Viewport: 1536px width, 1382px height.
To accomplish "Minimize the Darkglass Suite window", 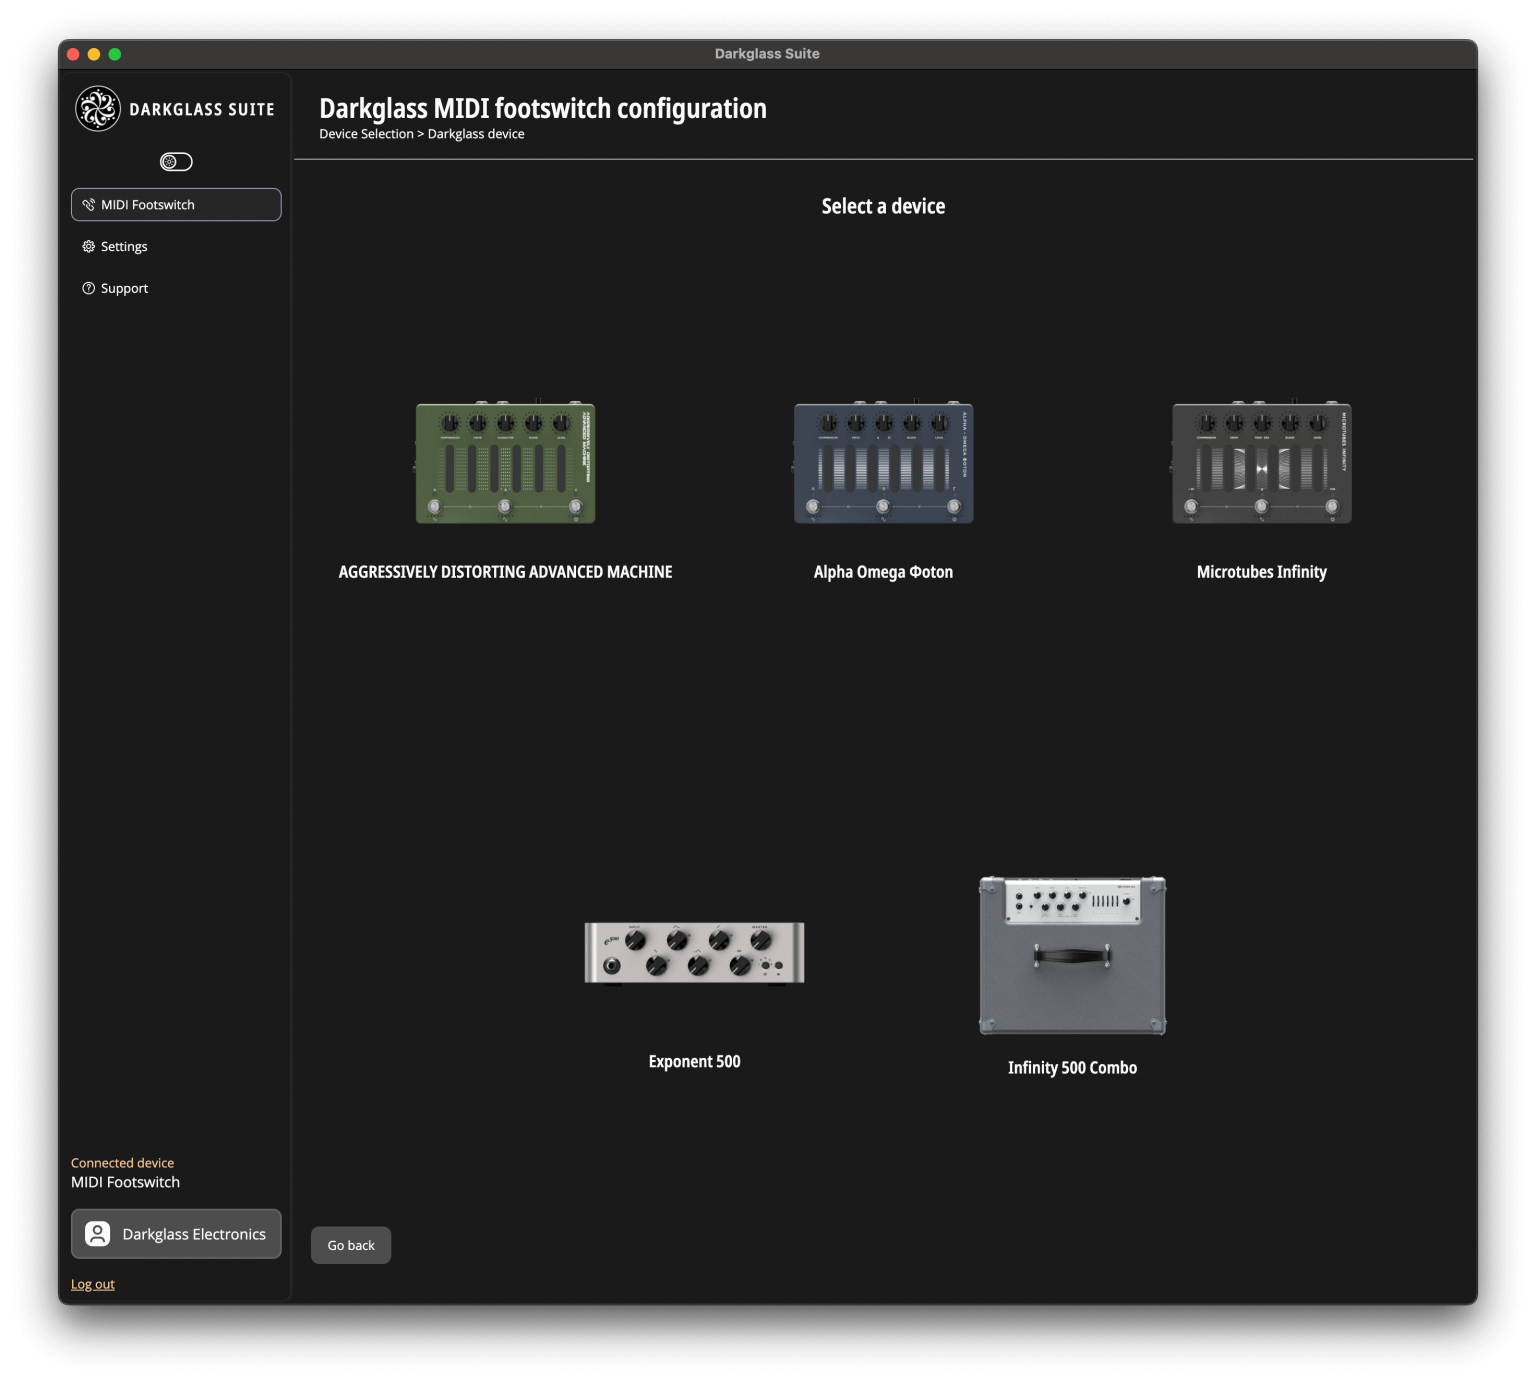I will click(x=94, y=54).
